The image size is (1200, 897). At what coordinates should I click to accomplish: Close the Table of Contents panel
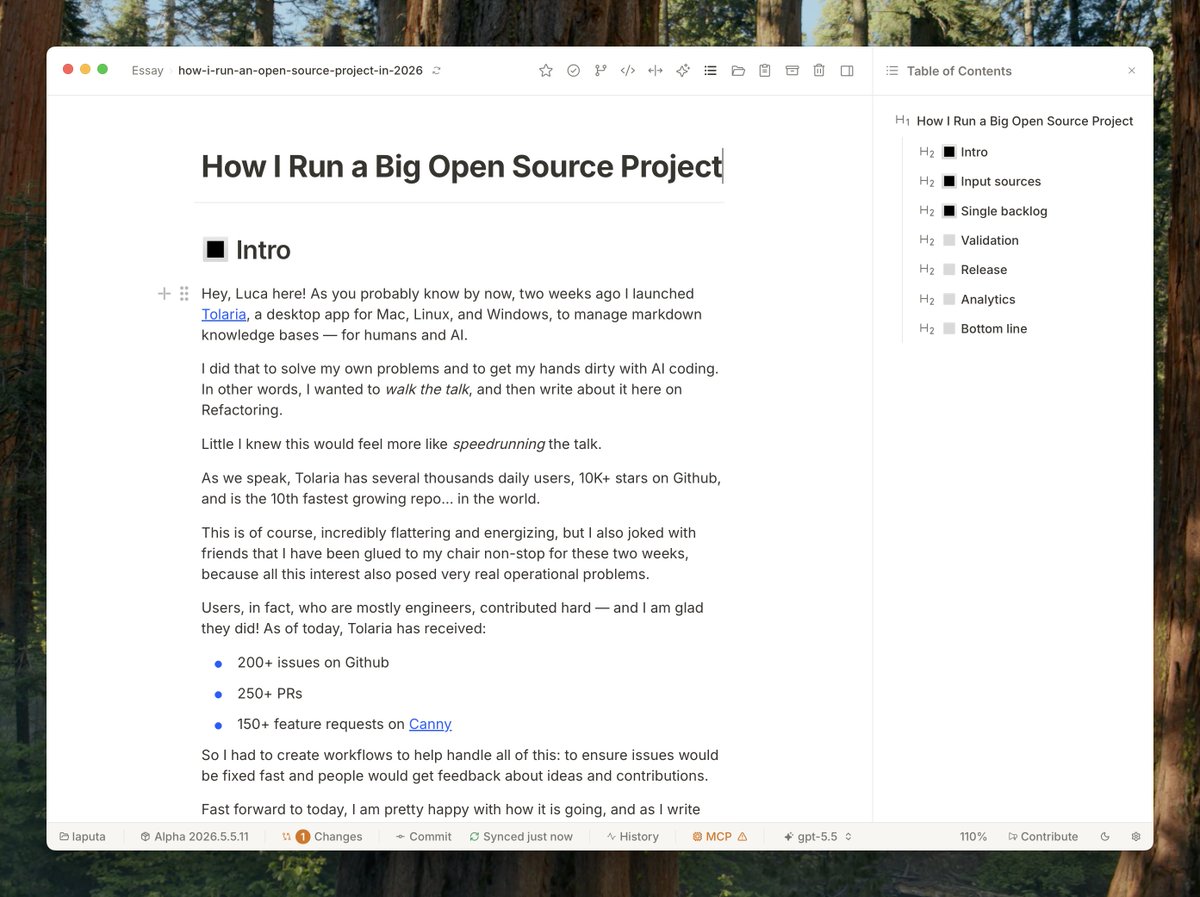pos(1132,71)
